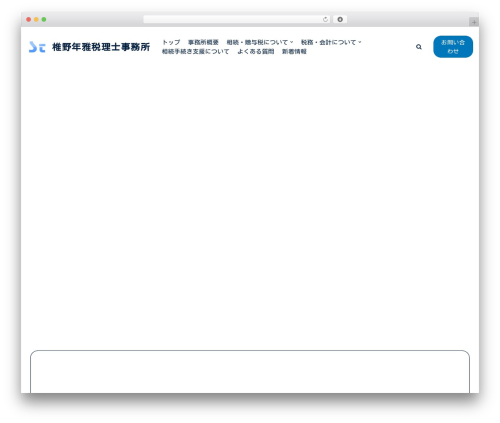This screenshot has width=500, height=423.
Task: Focus the browser address bar
Action: (x=237, y=20)
